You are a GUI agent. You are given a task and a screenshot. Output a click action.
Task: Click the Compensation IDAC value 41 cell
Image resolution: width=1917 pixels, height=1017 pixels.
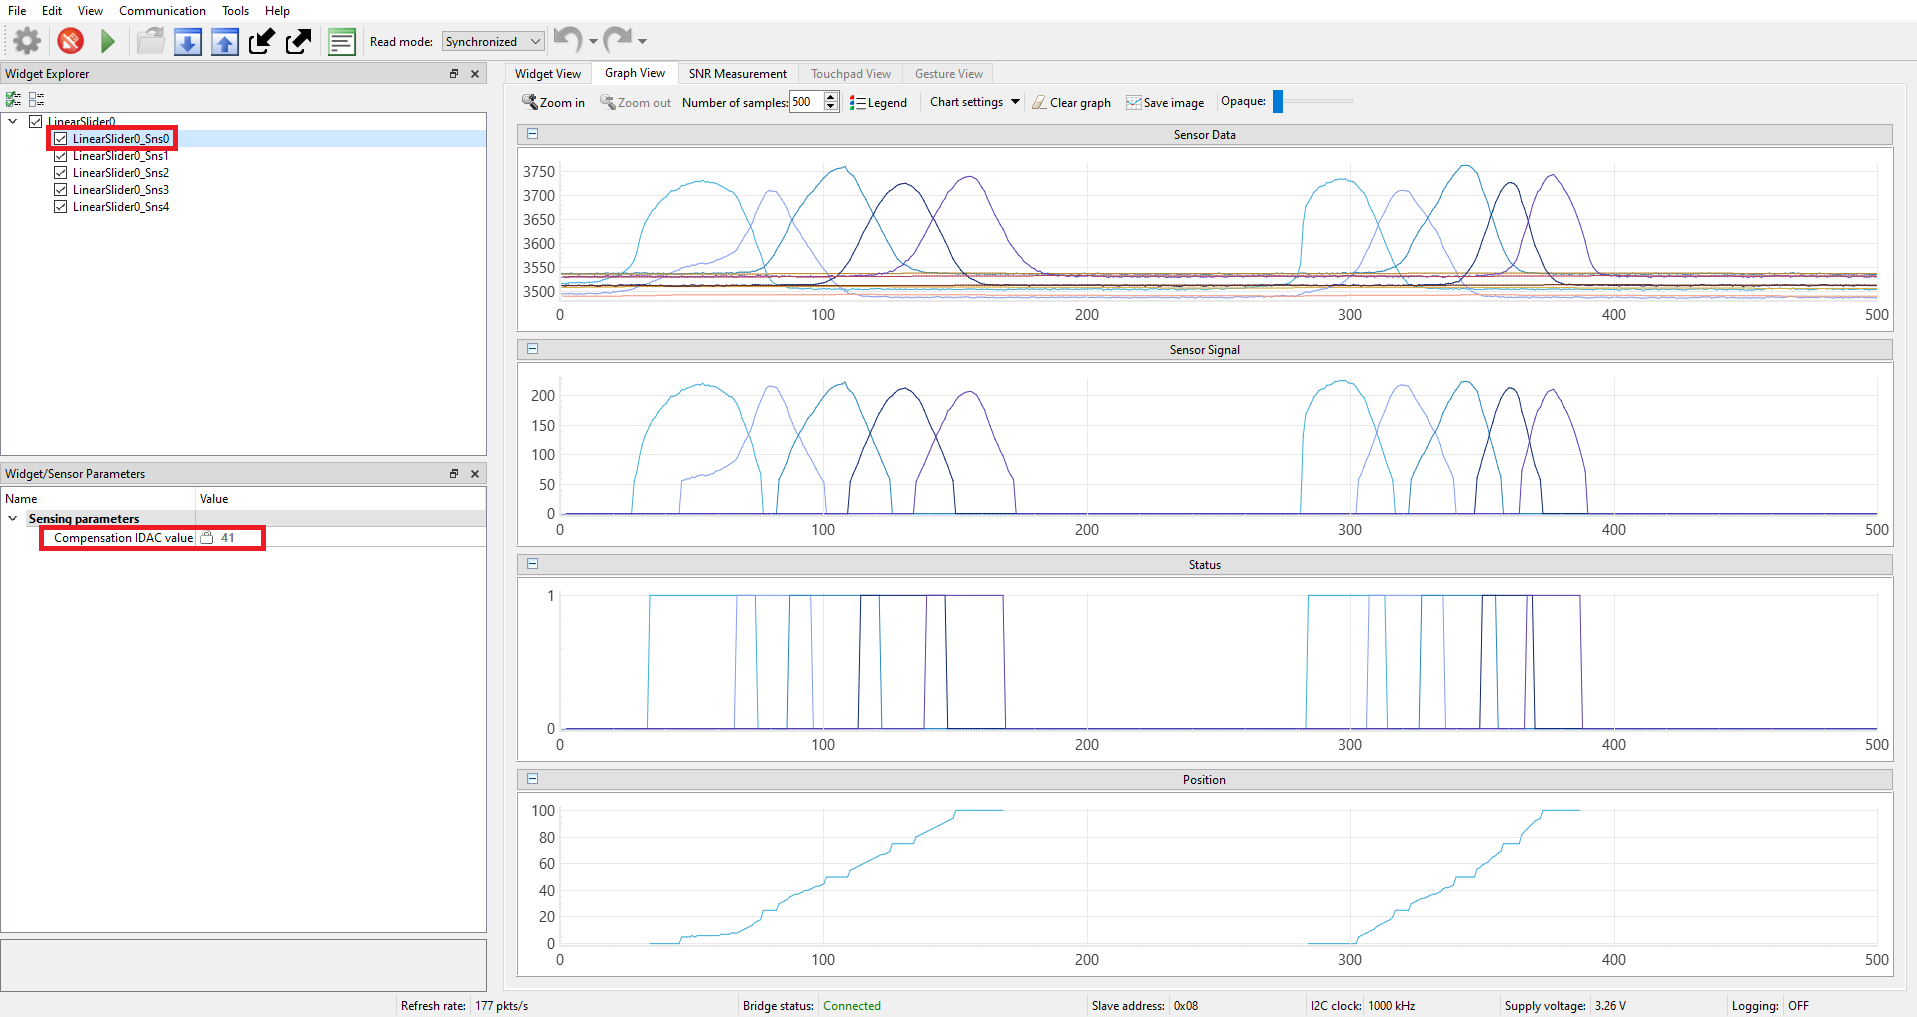[x=340, y=538]
